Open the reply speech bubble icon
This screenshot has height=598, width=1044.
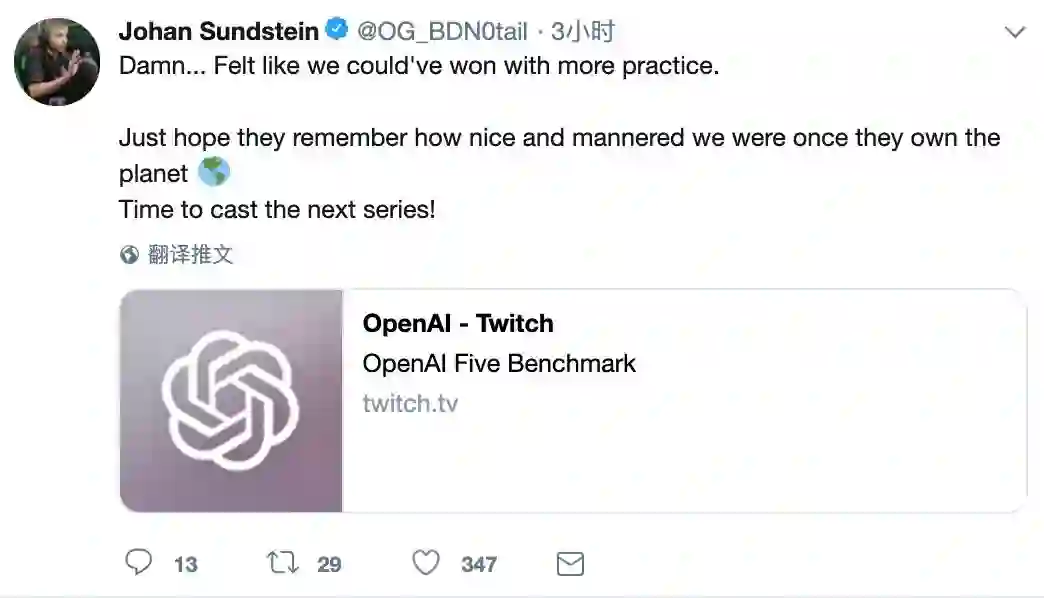click(x=138, y=563)
